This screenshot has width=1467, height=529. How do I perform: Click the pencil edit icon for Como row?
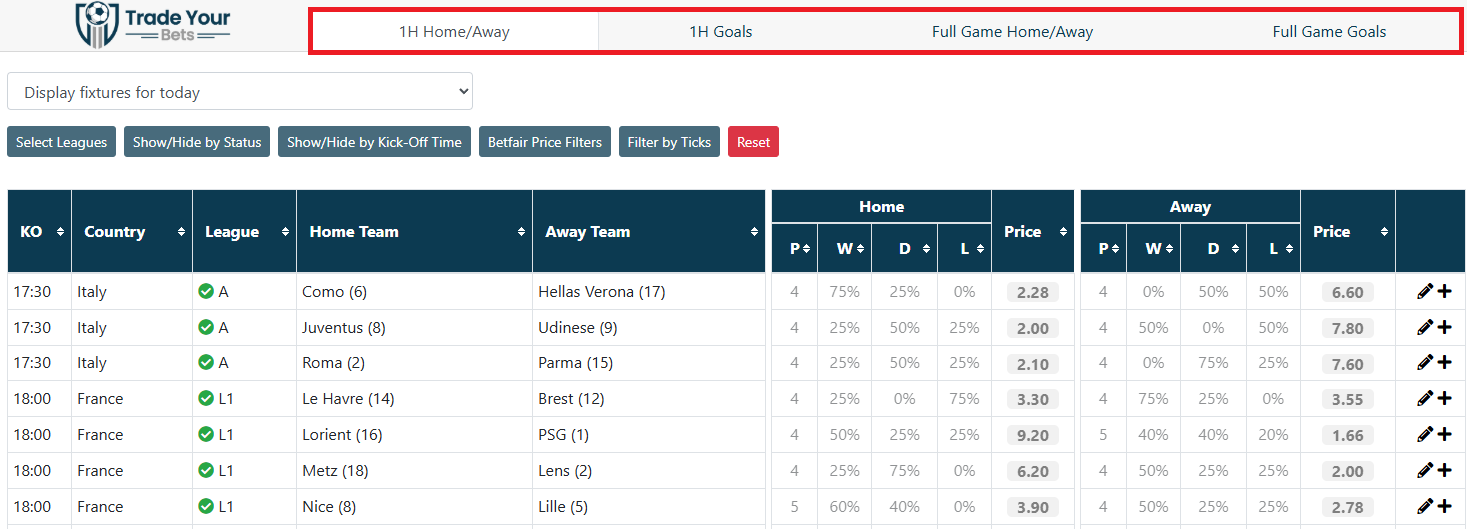coord(1425,292)
